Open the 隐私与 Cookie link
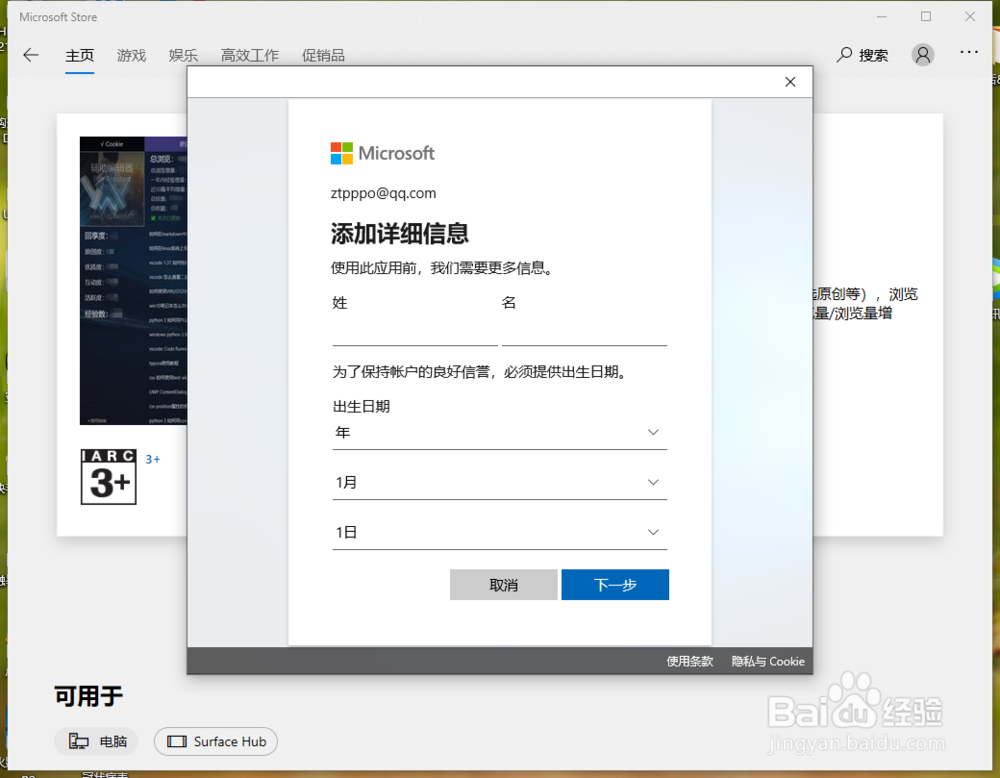1000x778 pixels. tap(767, 661)
